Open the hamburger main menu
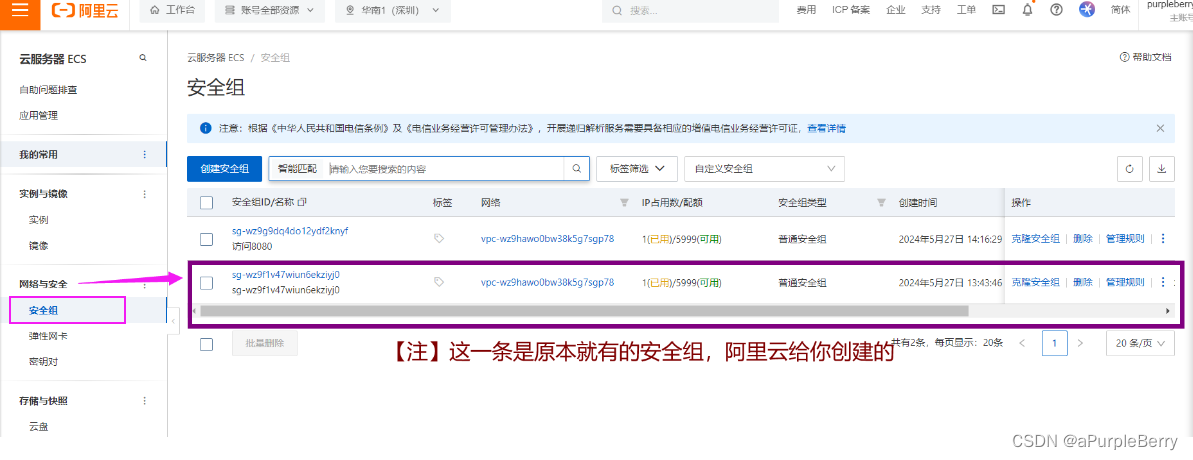Viewport: 1193px width, 460px height. (20, 10)
